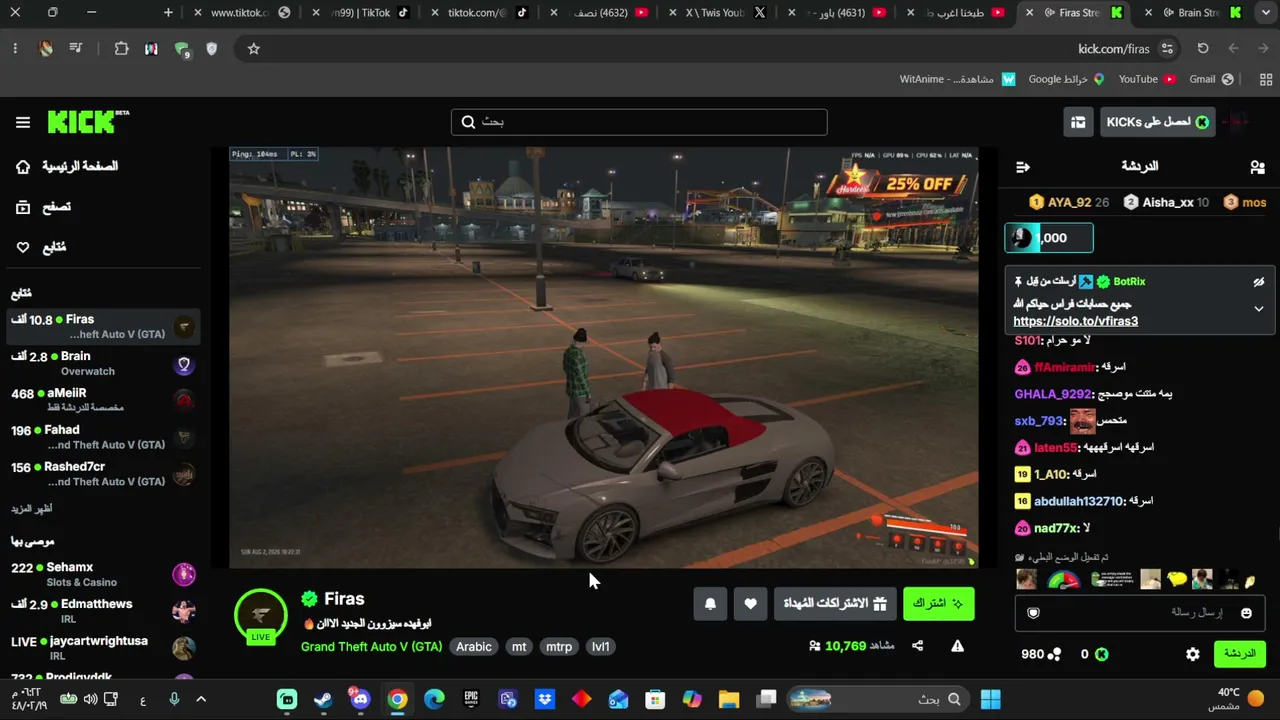Open the YouTube bookmark
Screen dimensions: 1280x720
(x=1147, y=79)
